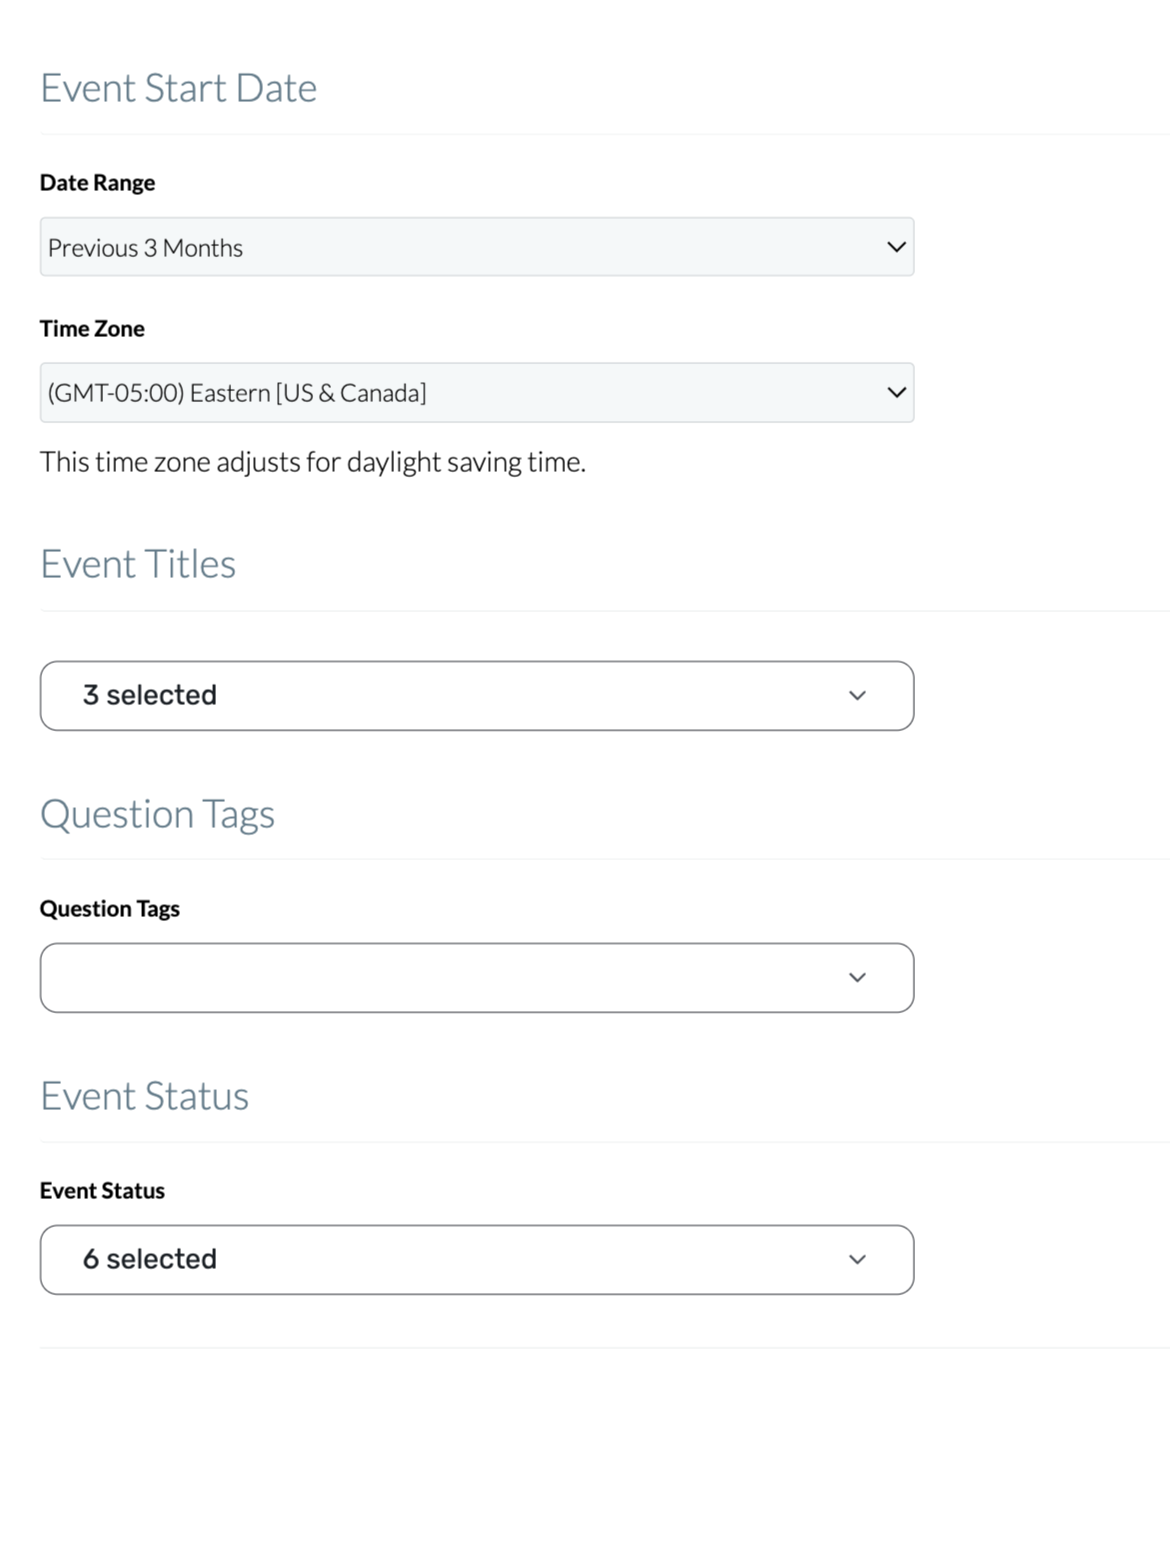Click the chevron in the empty Question Tags field

tap(857, 977)
